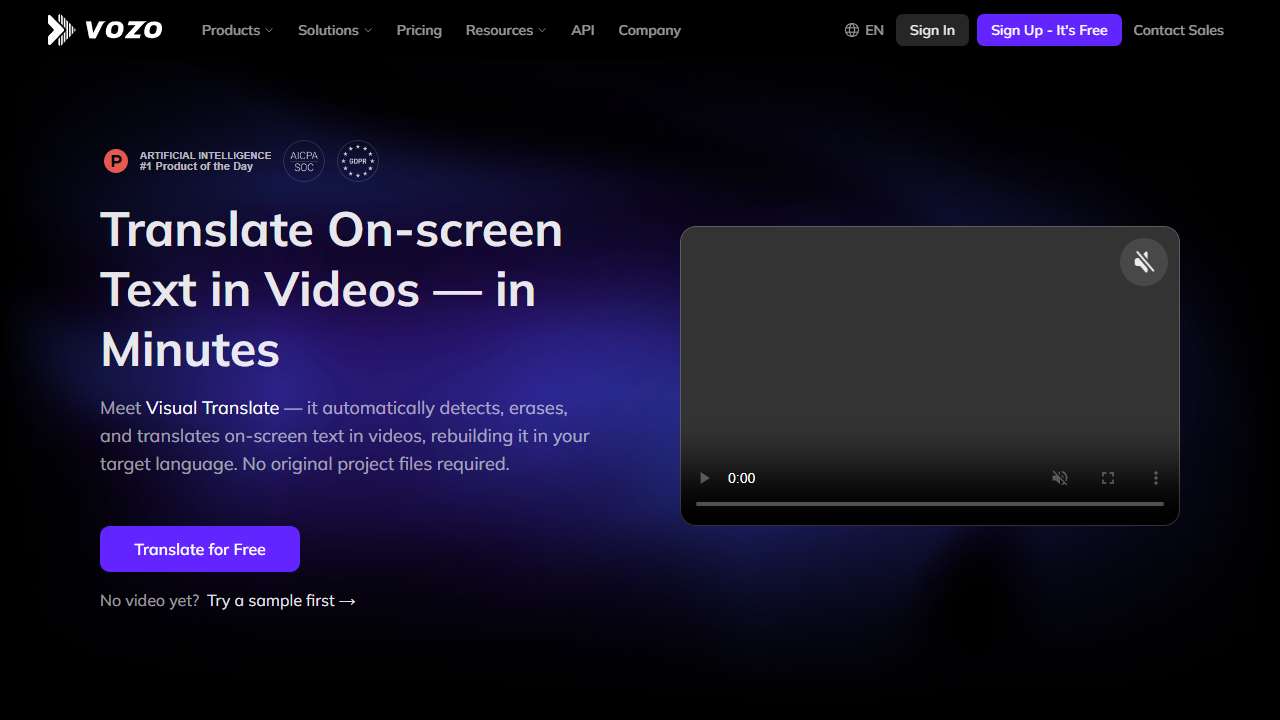Viewport: 1280px width, 720px height.
Task: Unmute video using round overlay button
Action: tap(1144, 262)
